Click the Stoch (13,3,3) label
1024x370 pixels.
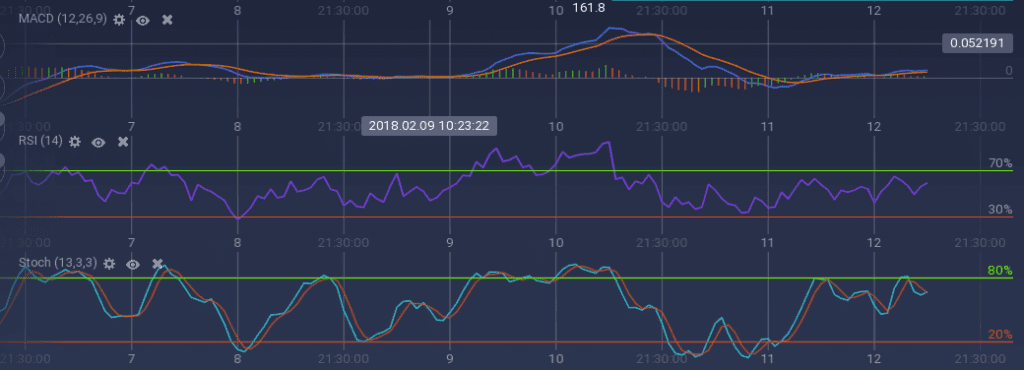(57, 263)
